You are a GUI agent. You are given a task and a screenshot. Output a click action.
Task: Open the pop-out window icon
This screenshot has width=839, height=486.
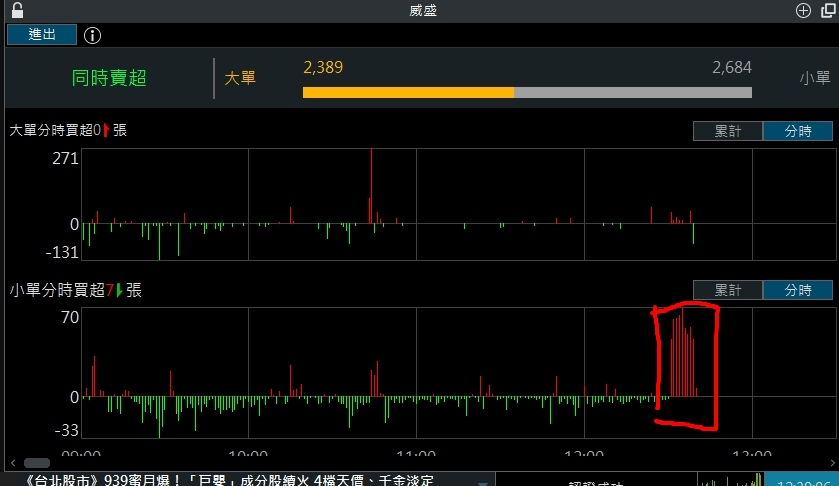click(828, 11)
